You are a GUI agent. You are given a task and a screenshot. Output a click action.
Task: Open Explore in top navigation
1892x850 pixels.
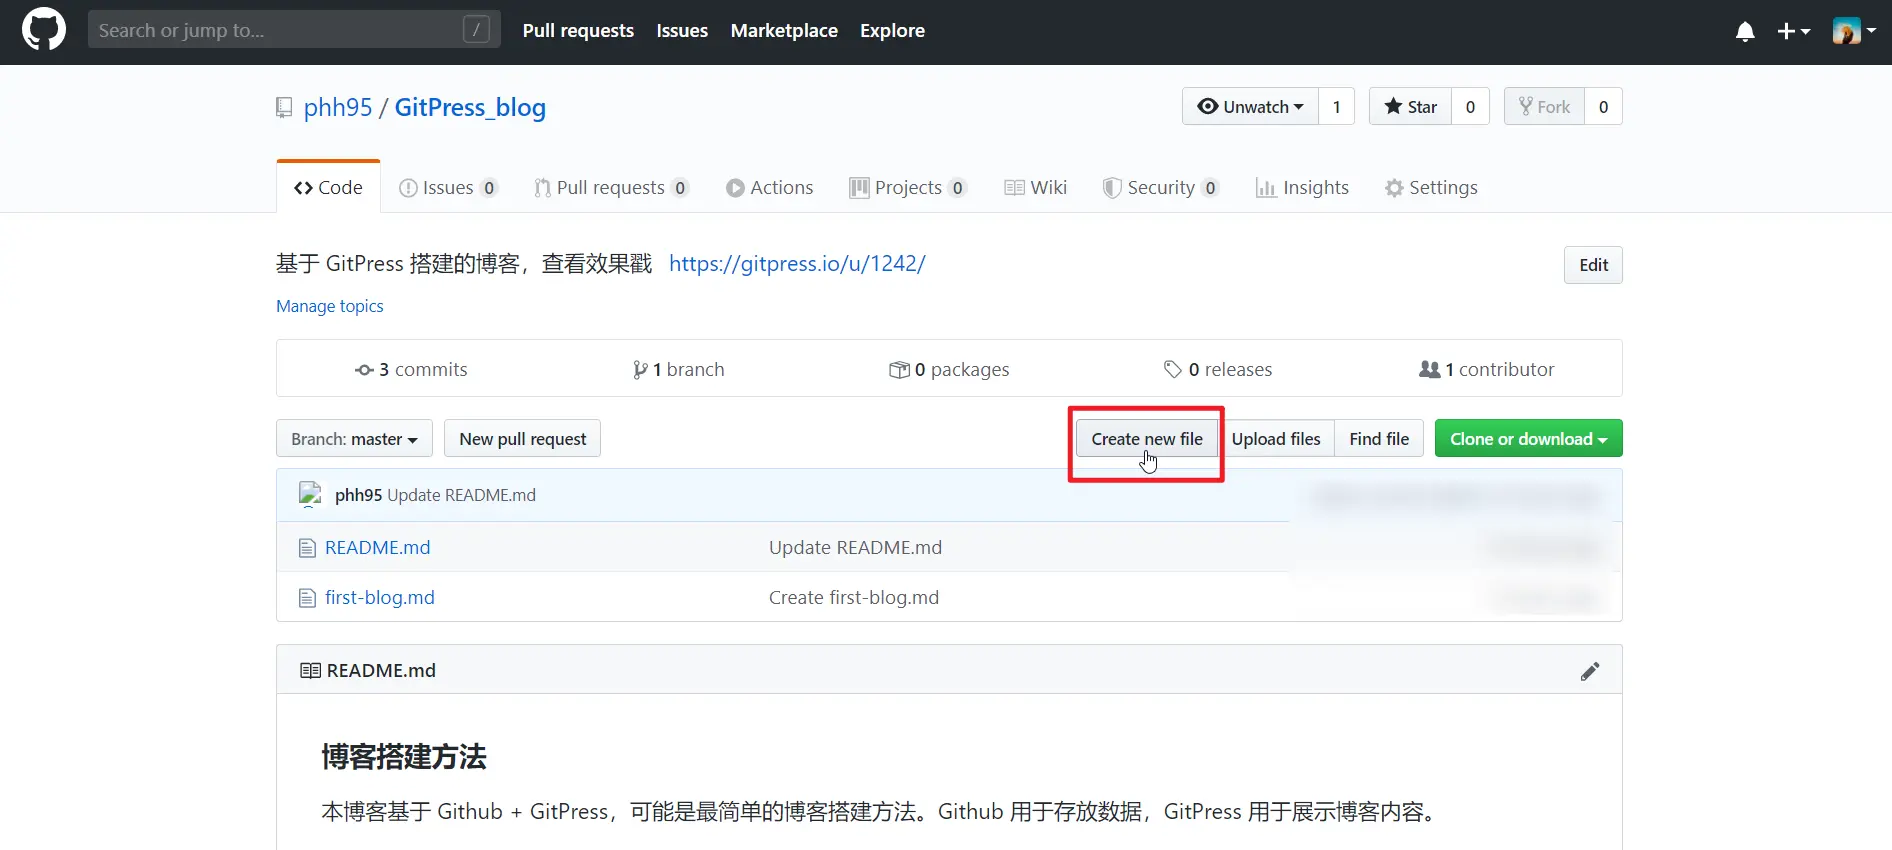[x=892, y=31]
